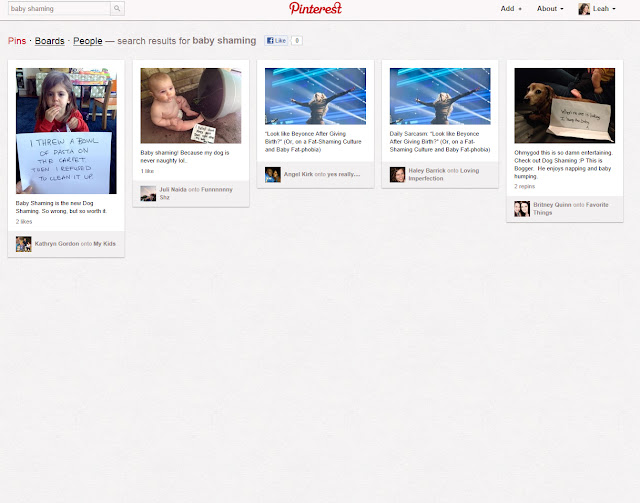Click '2 likes' under pasta pin
Viewport: 640px width, 503px height.
[x=24, y=222]
